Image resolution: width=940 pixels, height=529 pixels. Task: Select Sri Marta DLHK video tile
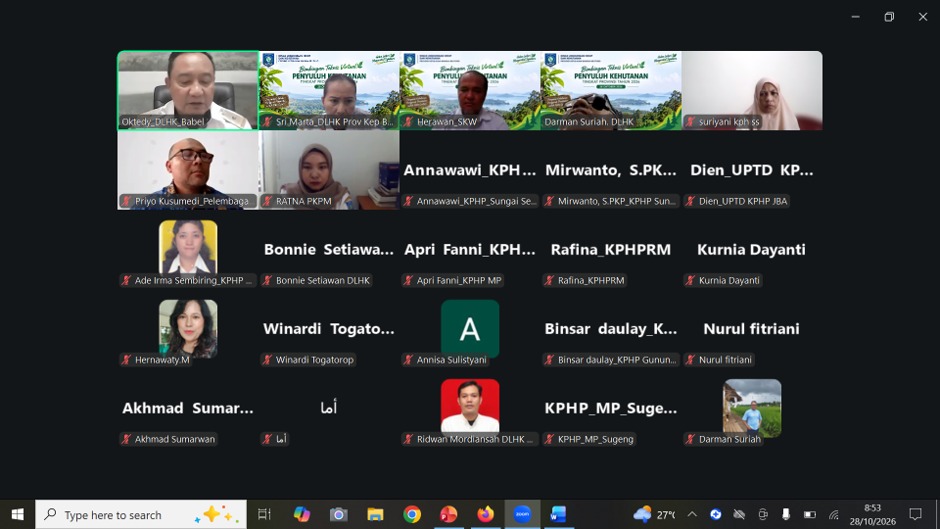(x=329, y=90)
